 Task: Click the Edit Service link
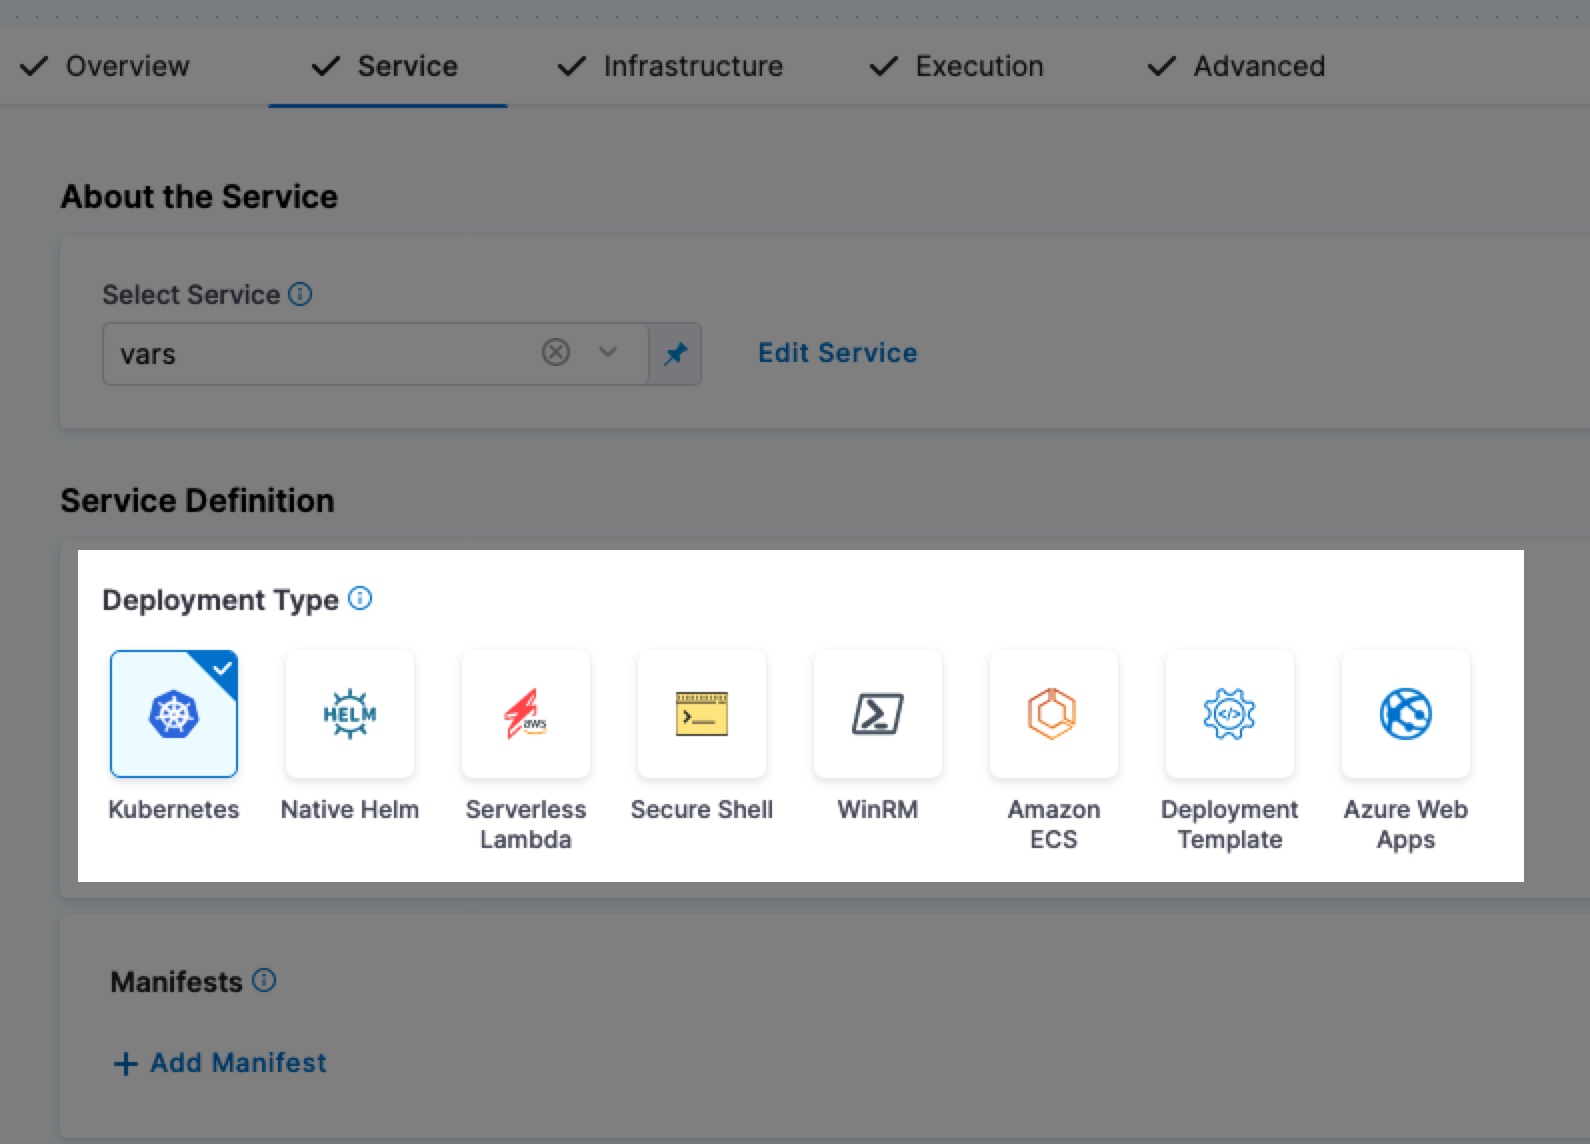click(x=837, y=353)
